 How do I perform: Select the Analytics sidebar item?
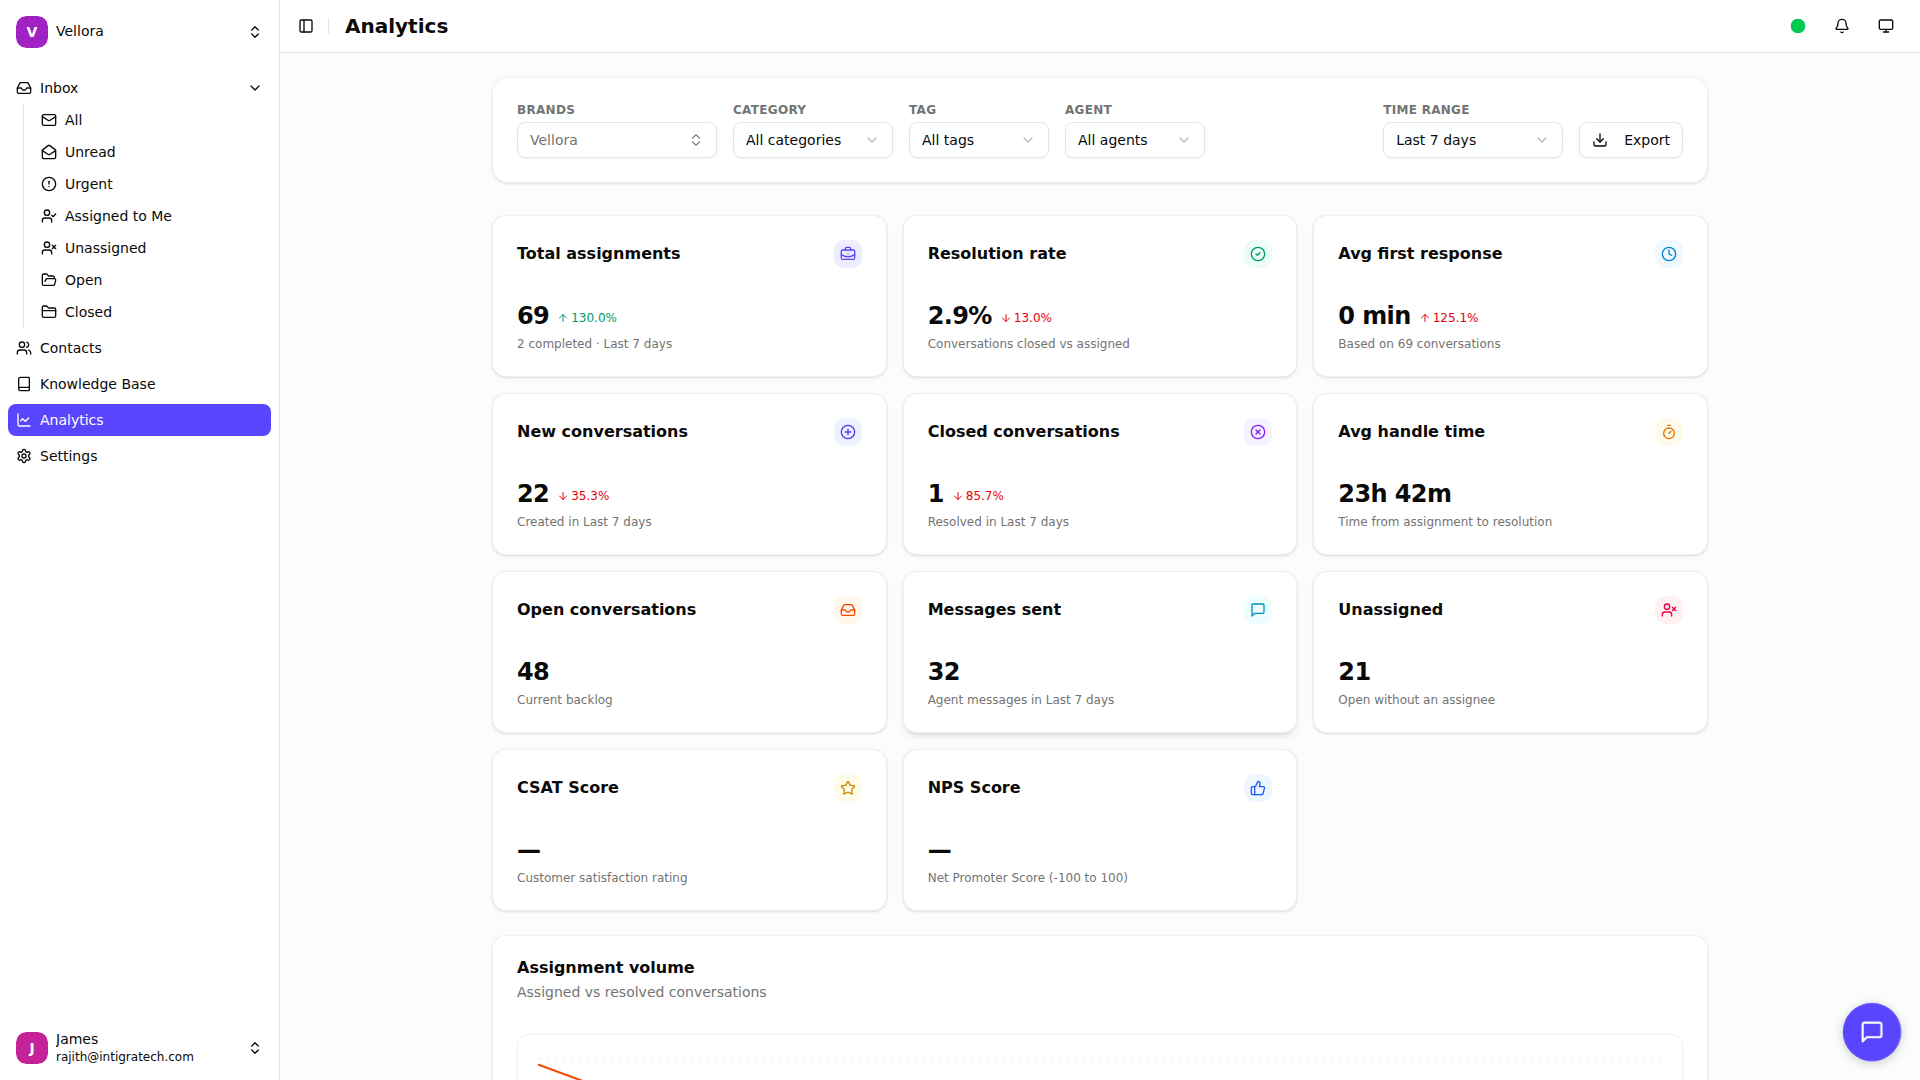point(139,420)
